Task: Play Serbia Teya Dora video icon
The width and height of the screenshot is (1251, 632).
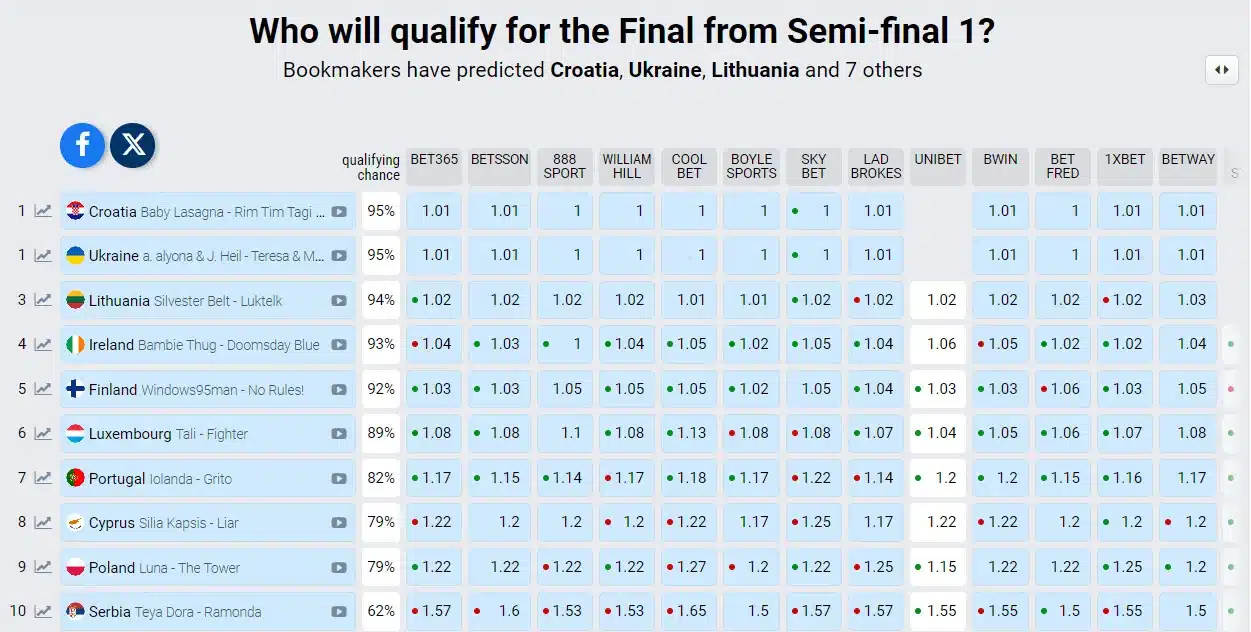Action: pyautogui.click(x=339, y=611)
